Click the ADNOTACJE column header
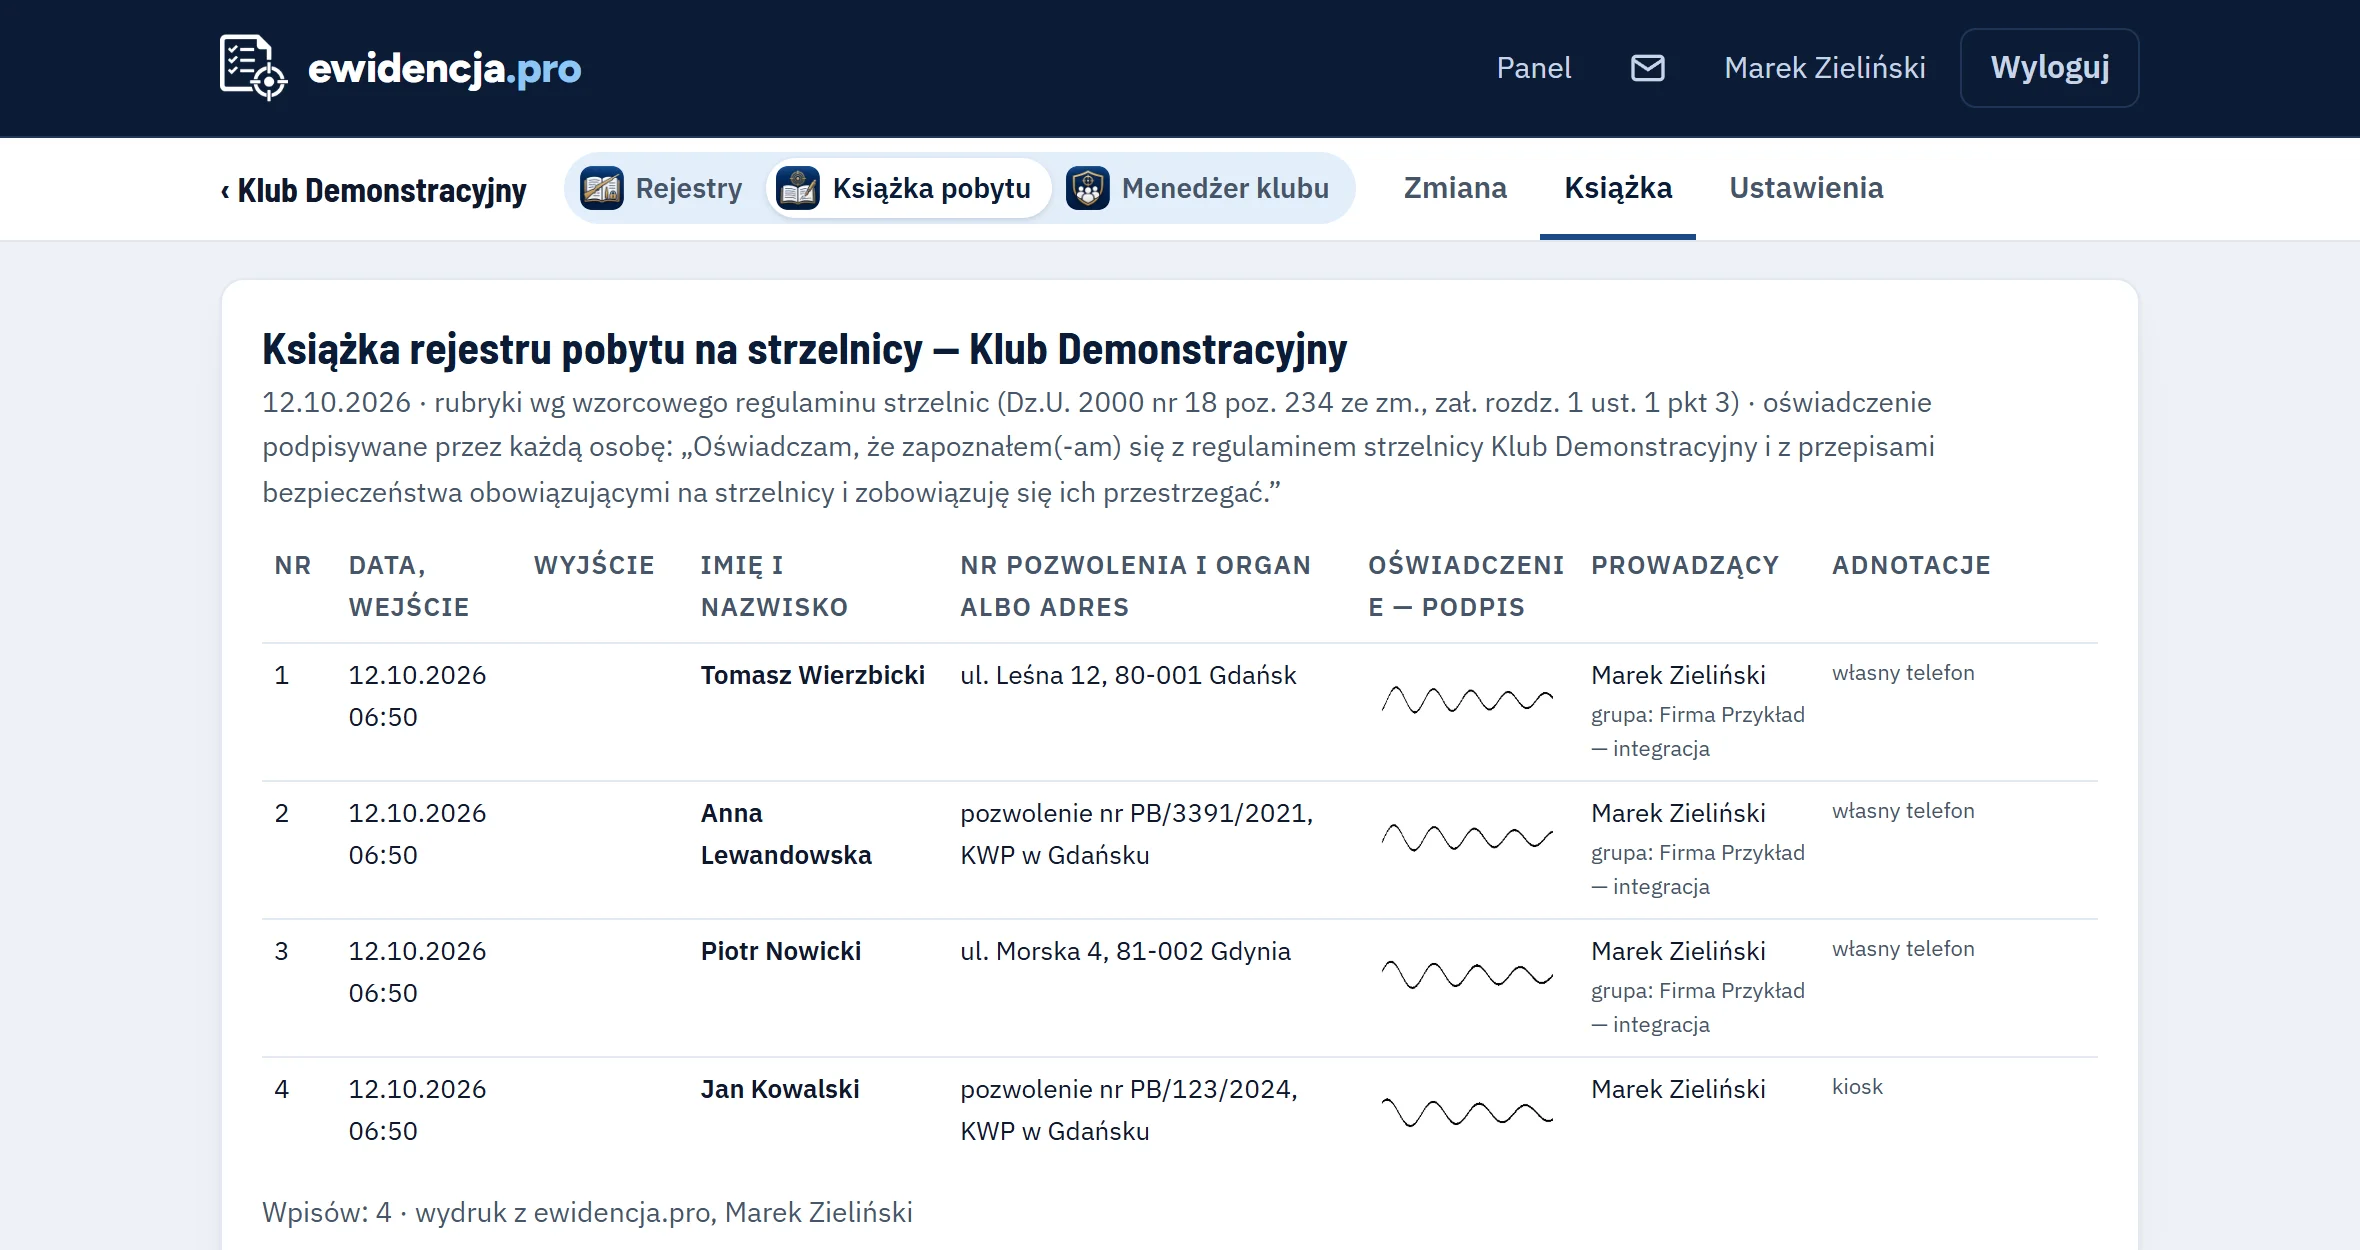Screen dimensions: 2360x1250 [x=1911, y=565]
